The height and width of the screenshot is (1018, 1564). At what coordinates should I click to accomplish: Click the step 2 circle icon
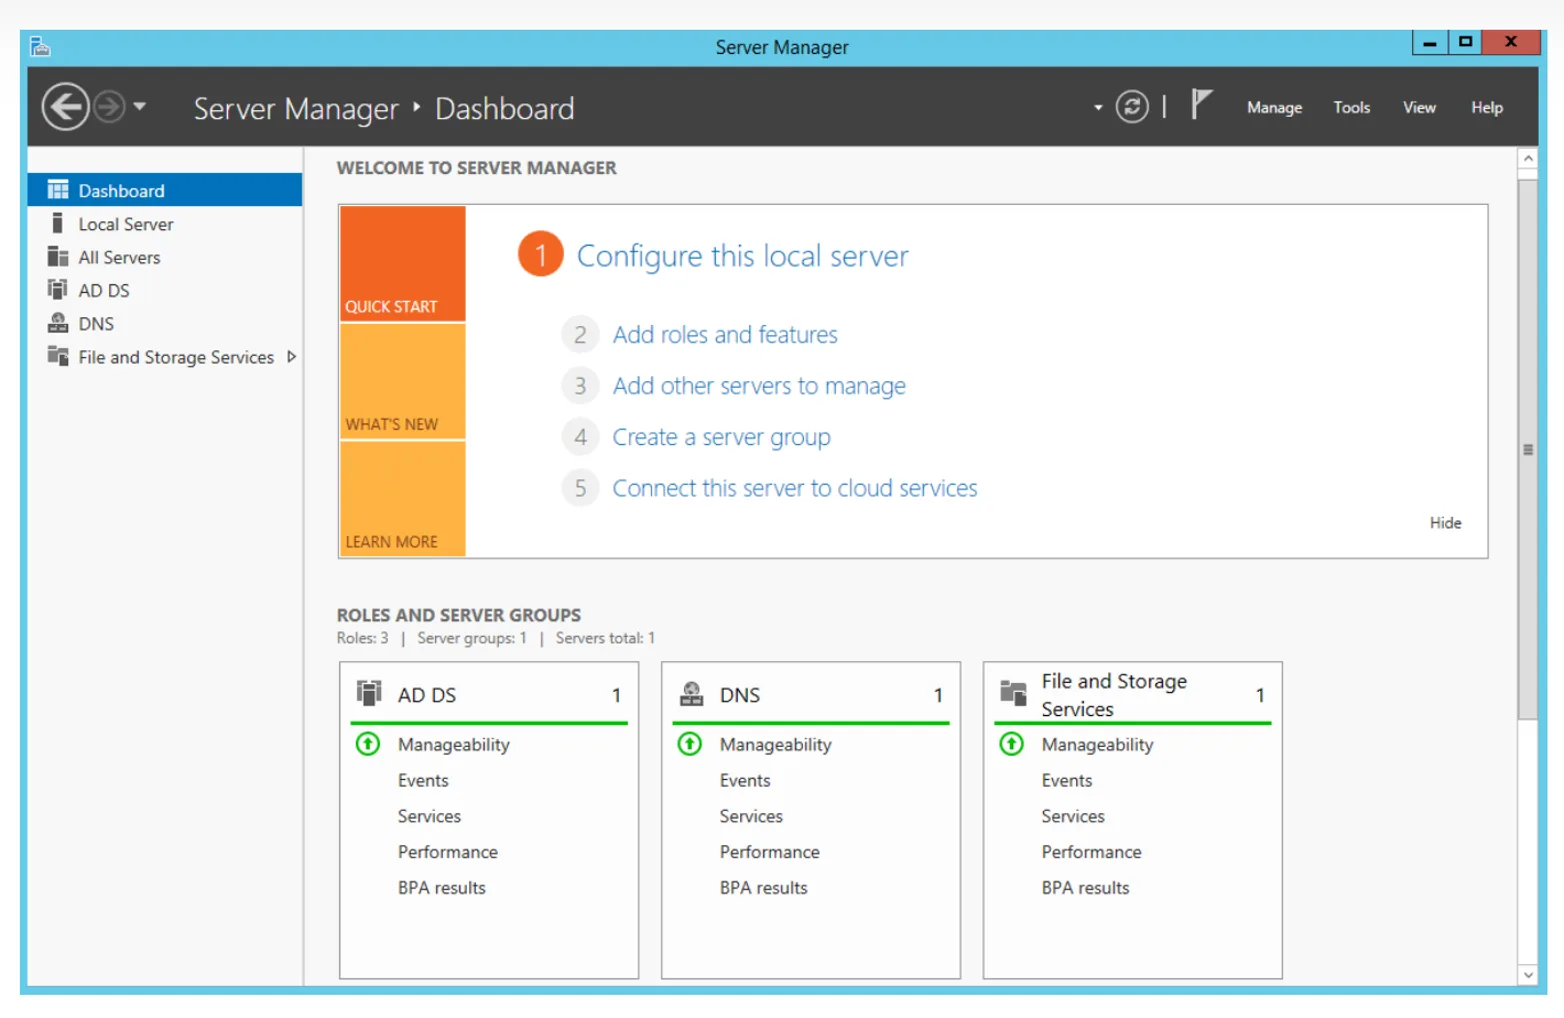tap(580, 335)
